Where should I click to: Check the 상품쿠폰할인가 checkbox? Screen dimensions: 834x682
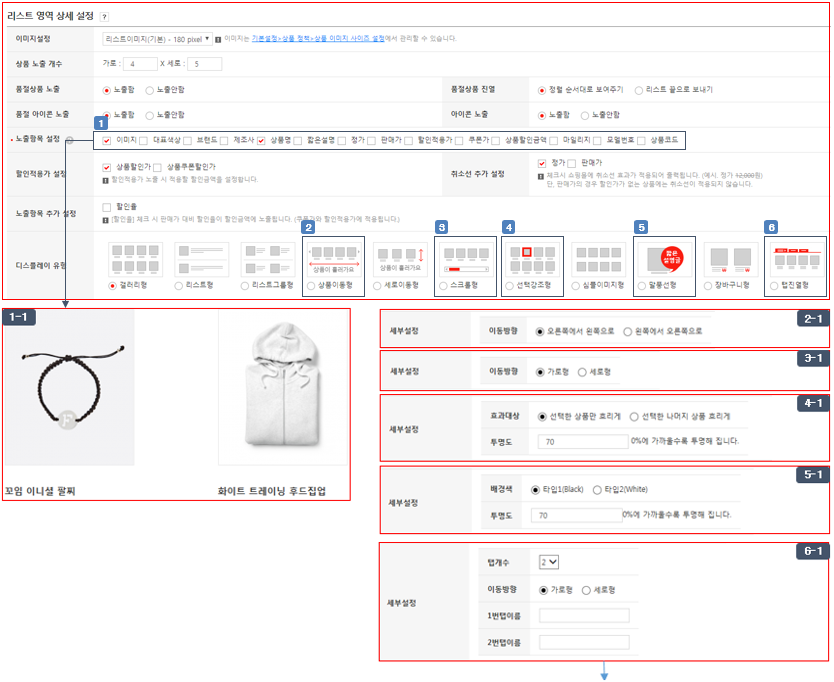pos(160,166)
